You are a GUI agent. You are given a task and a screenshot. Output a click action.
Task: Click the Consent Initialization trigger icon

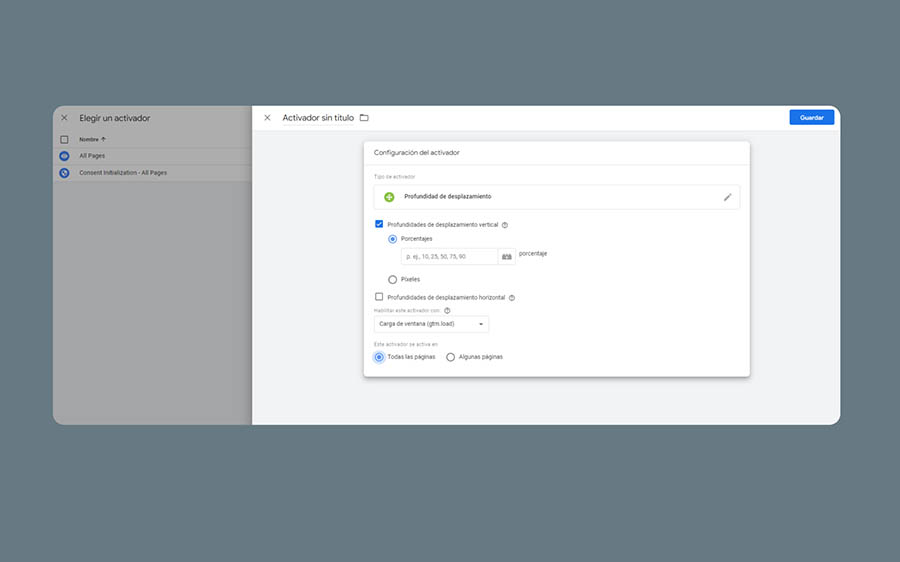click(x=64, y=173)
